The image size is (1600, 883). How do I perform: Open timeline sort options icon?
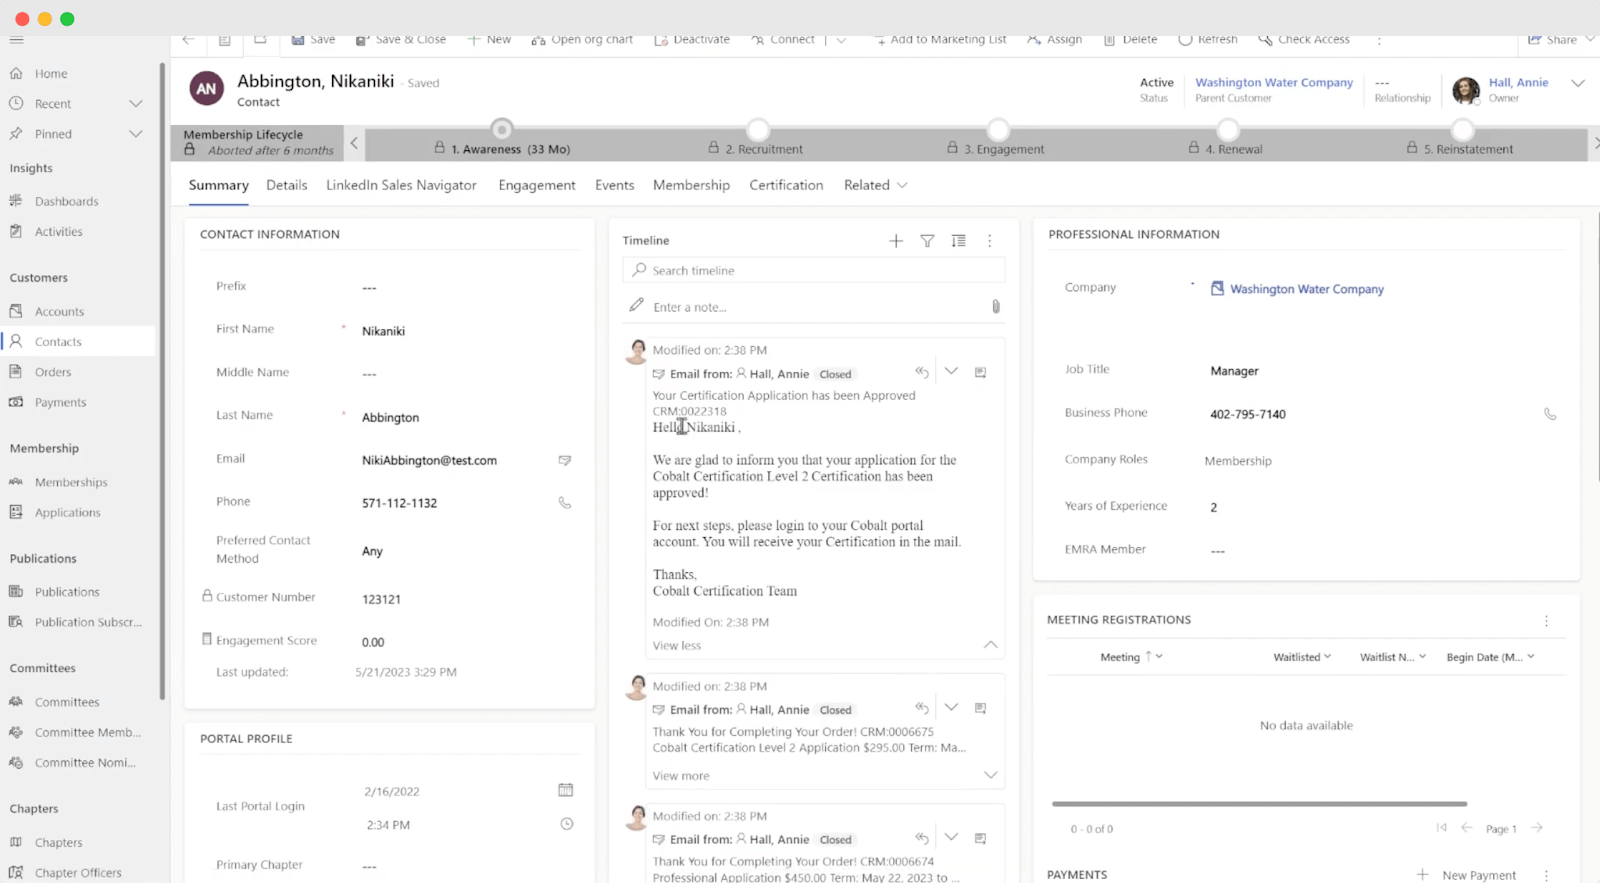958,241
